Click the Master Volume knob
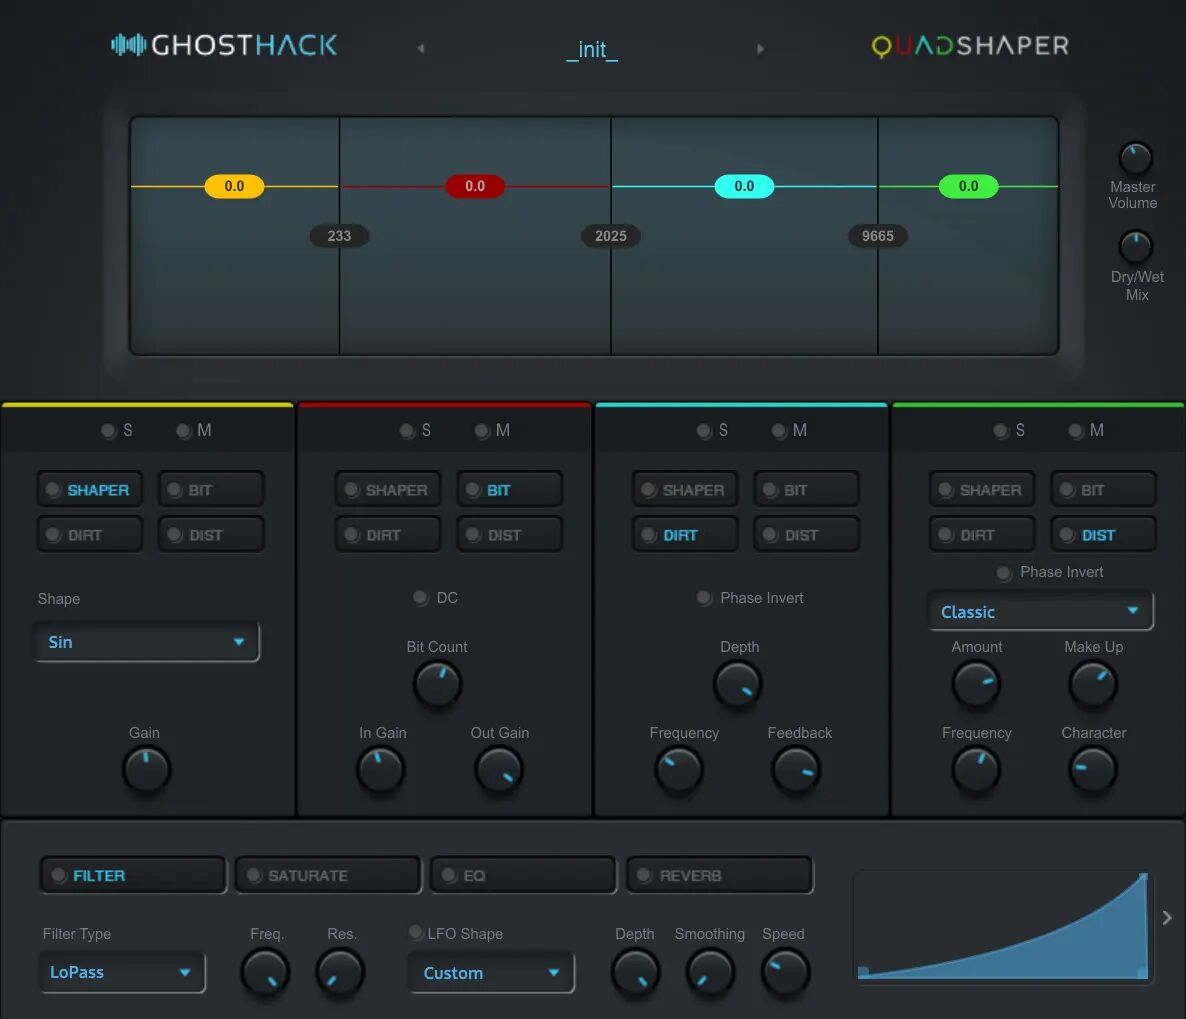Image resolution: width=1186 pixels, height=1019 pixels. point(1135,158)
